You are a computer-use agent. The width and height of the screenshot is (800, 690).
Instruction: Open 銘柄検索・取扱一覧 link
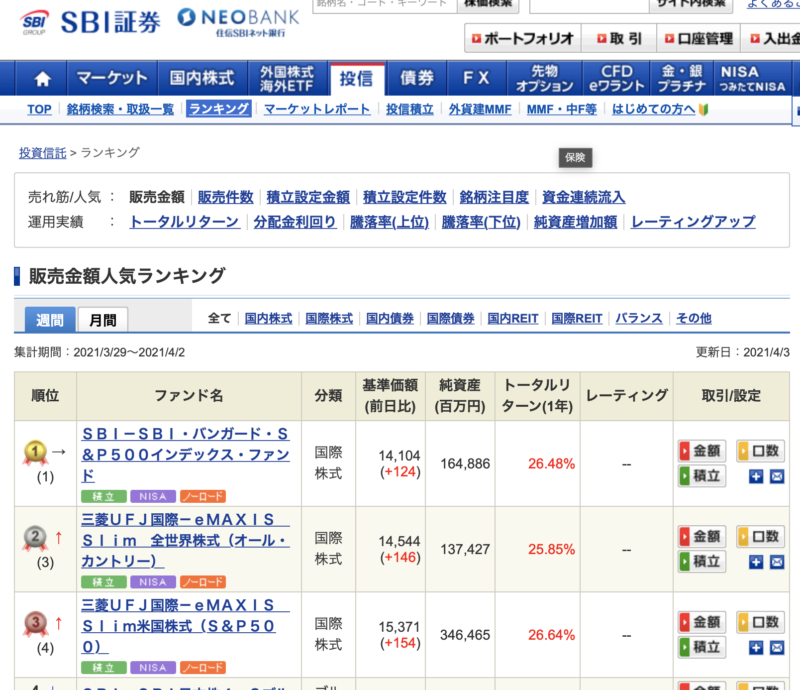point(120,109)
